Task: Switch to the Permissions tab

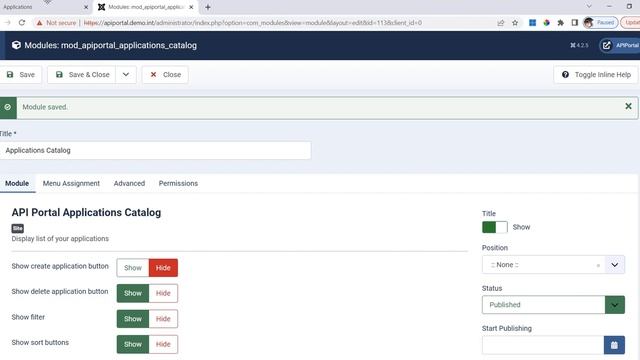Action: [178, 183]
